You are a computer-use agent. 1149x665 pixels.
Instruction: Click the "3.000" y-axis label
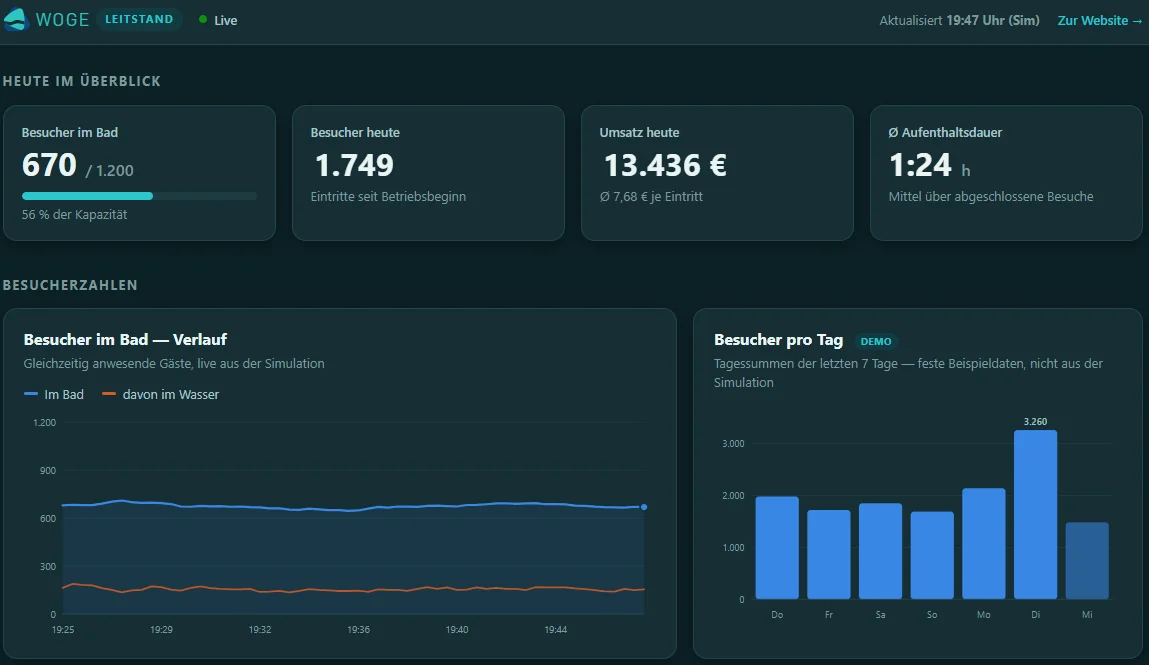tap(734, 444)
